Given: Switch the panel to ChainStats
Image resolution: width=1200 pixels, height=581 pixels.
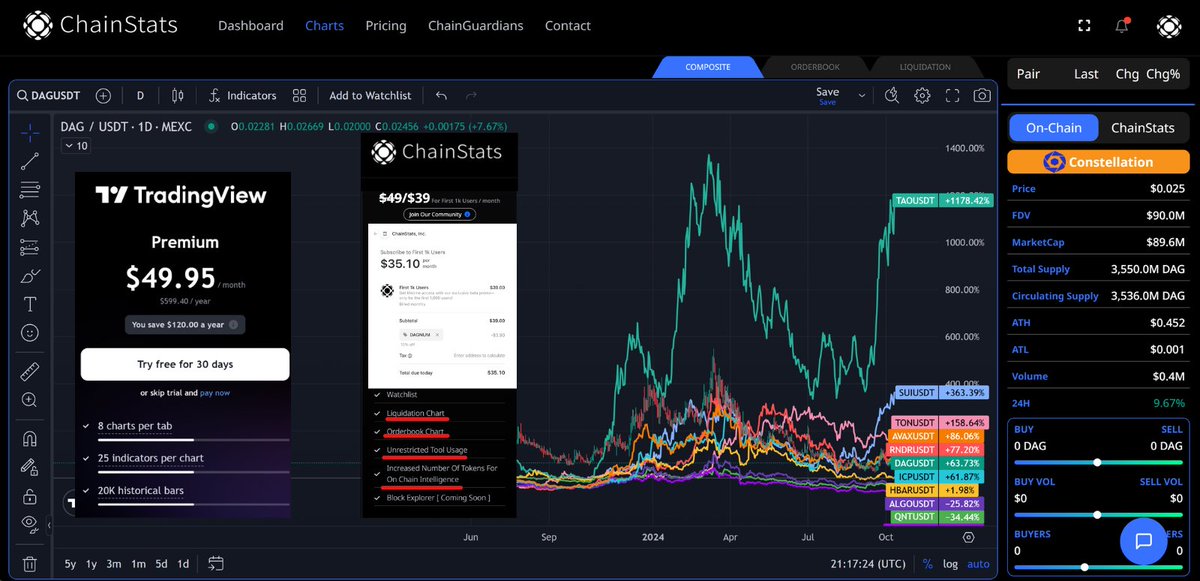Looking at the screenshot, I should (x=1143, y=128).
